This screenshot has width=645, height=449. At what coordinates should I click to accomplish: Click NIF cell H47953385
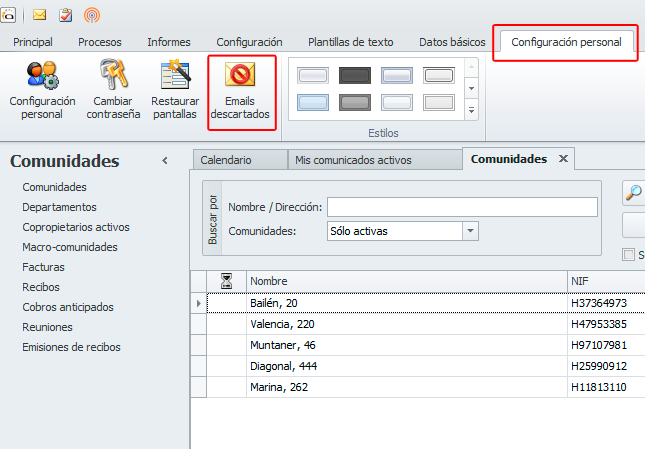tap(606, 324)
